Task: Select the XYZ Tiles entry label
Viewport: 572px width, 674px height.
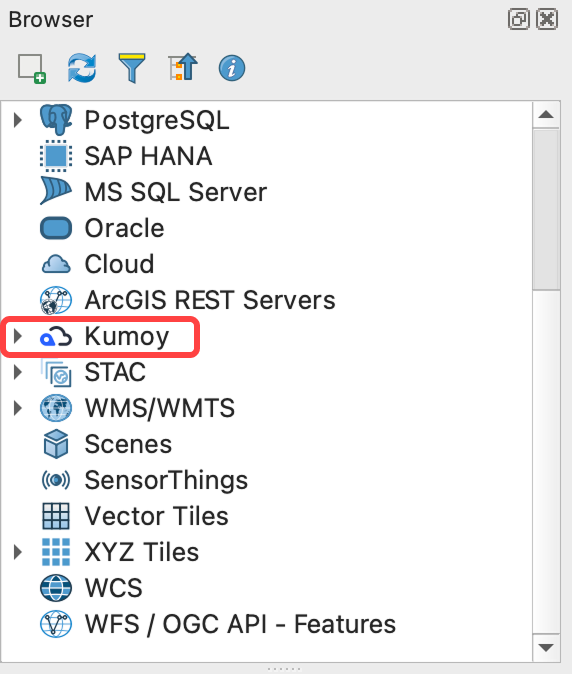Action: (142, 552)
